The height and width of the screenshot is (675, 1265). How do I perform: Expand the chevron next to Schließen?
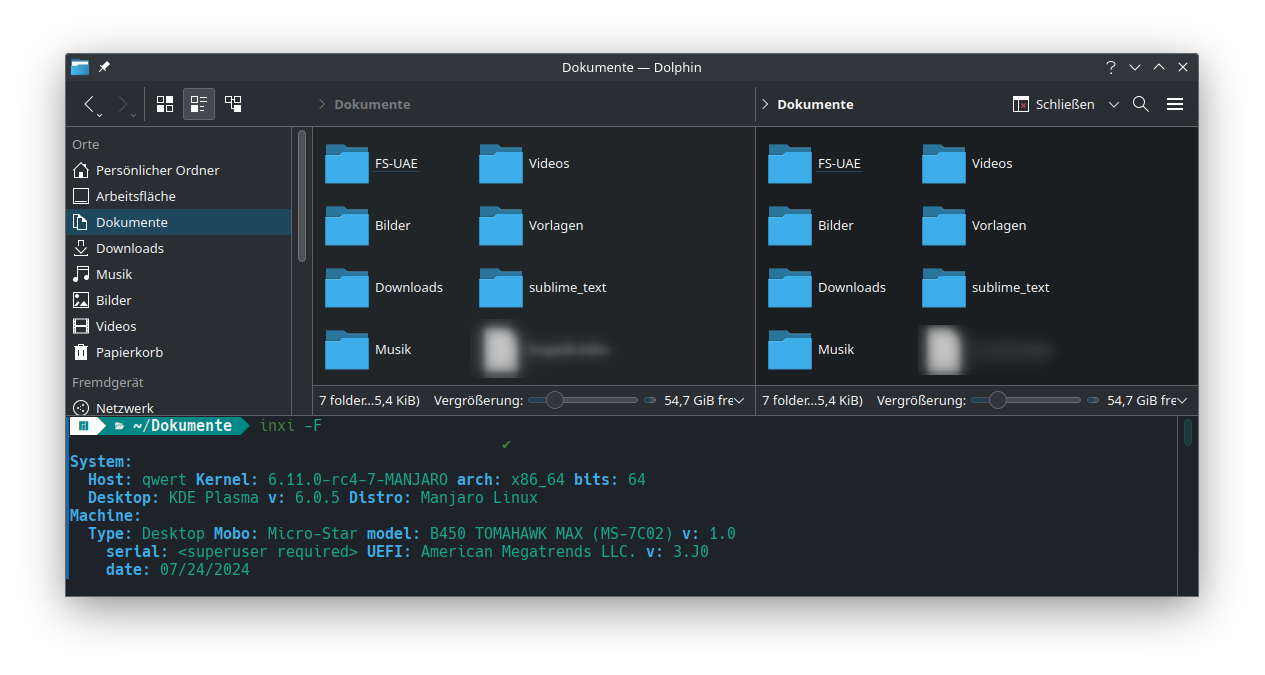pos(1114,104)
